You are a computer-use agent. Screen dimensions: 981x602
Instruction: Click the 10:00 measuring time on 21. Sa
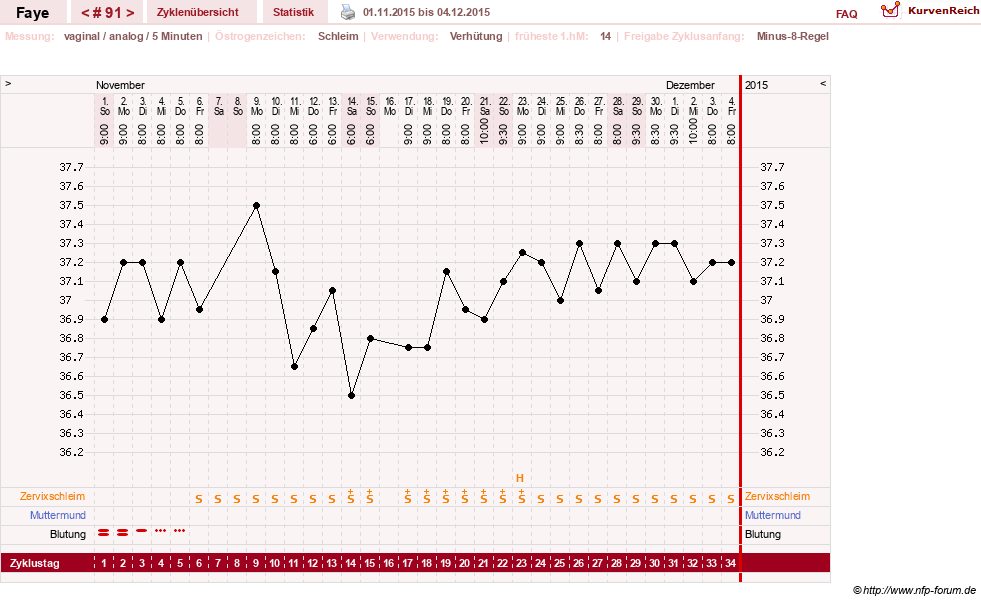pyautogui.click(x=484, y=131)
